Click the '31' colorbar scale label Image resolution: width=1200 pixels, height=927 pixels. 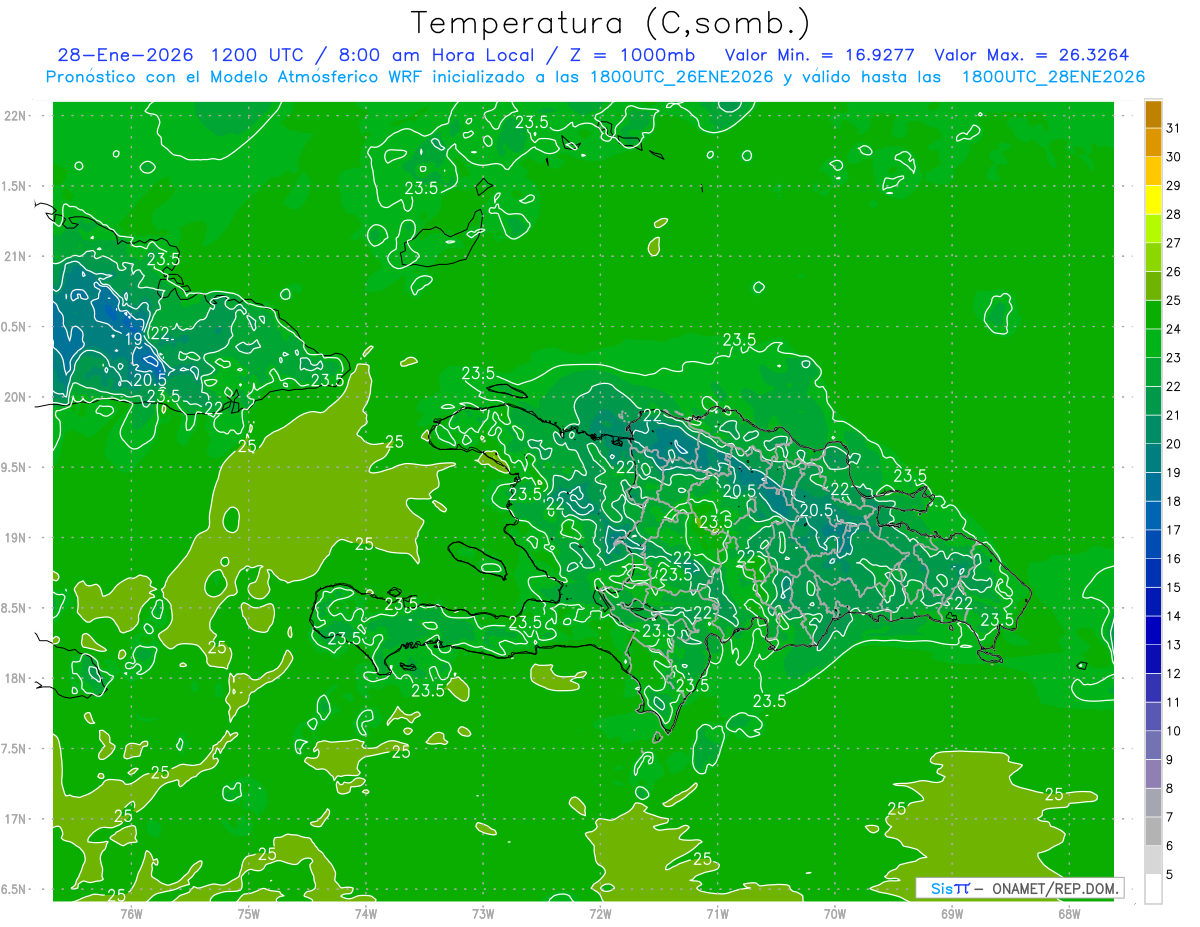click(1174, 128)
